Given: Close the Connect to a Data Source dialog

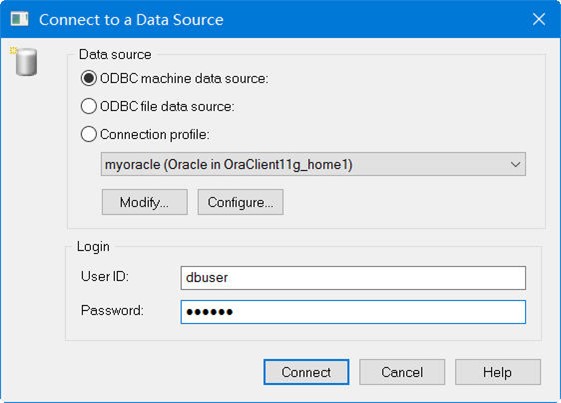Looking at the screenshot, I should click(539, 19).
